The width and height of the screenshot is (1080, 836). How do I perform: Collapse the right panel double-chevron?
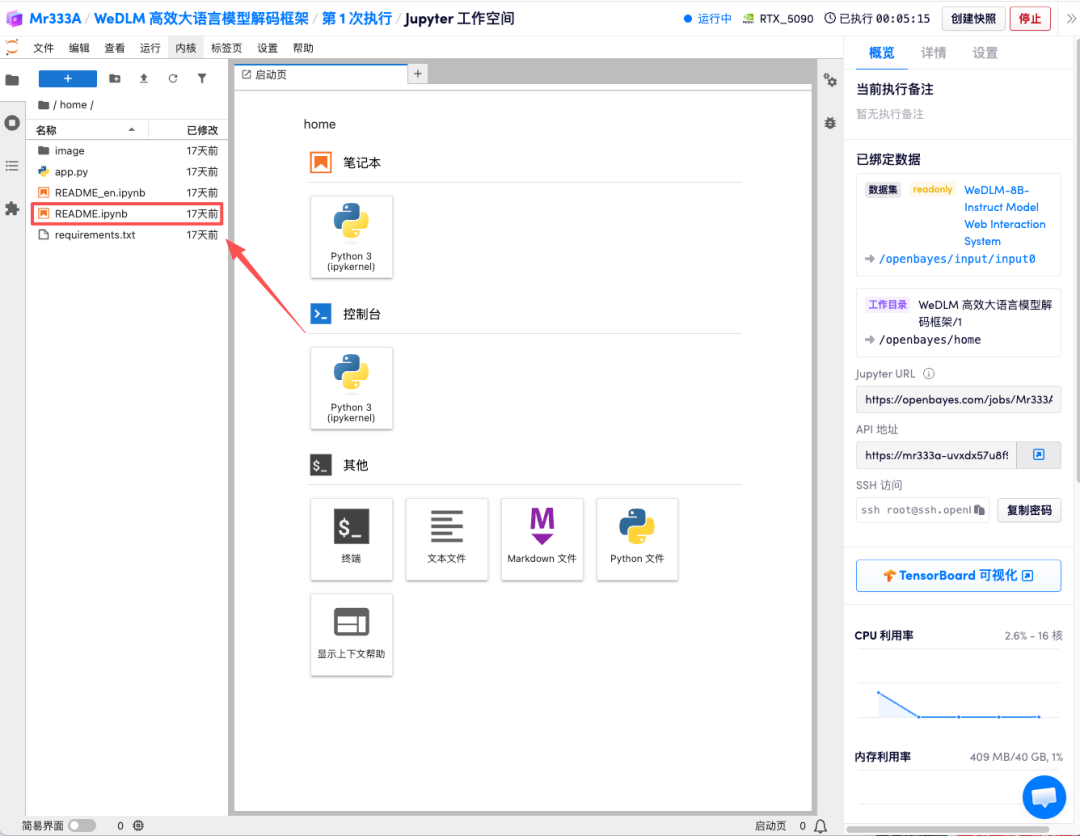pyautogui.click(x=1071, y=19)
